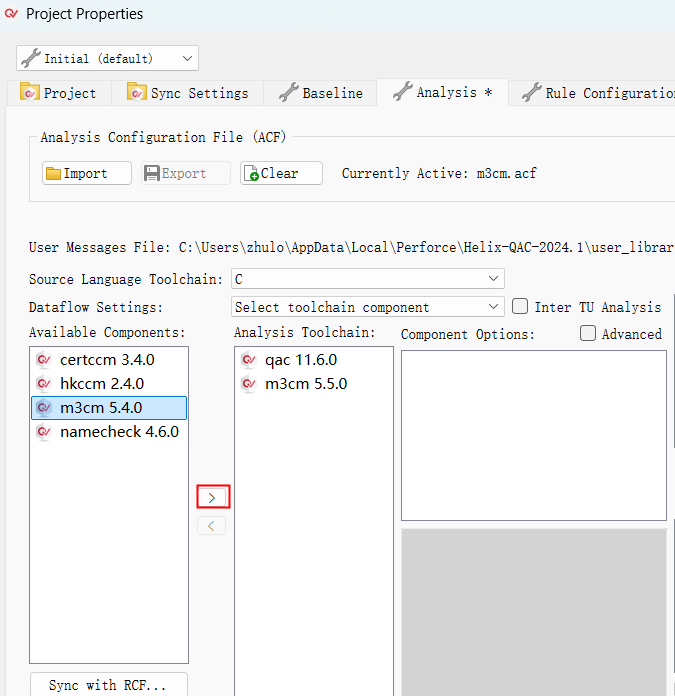Click the namecheck 4.6.0 component icon
The height and width of the screenshot is (696, 675).
[43, 432]
